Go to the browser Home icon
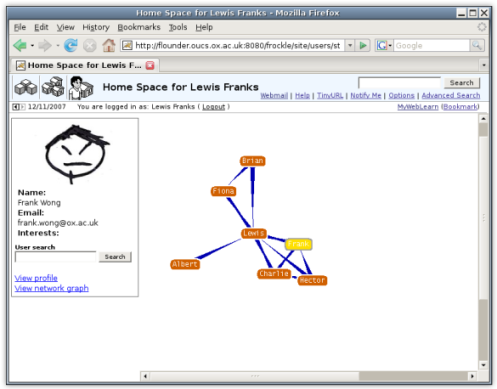Image resolution: width=497 pixels, height=389 pixels. coord(109,45)
